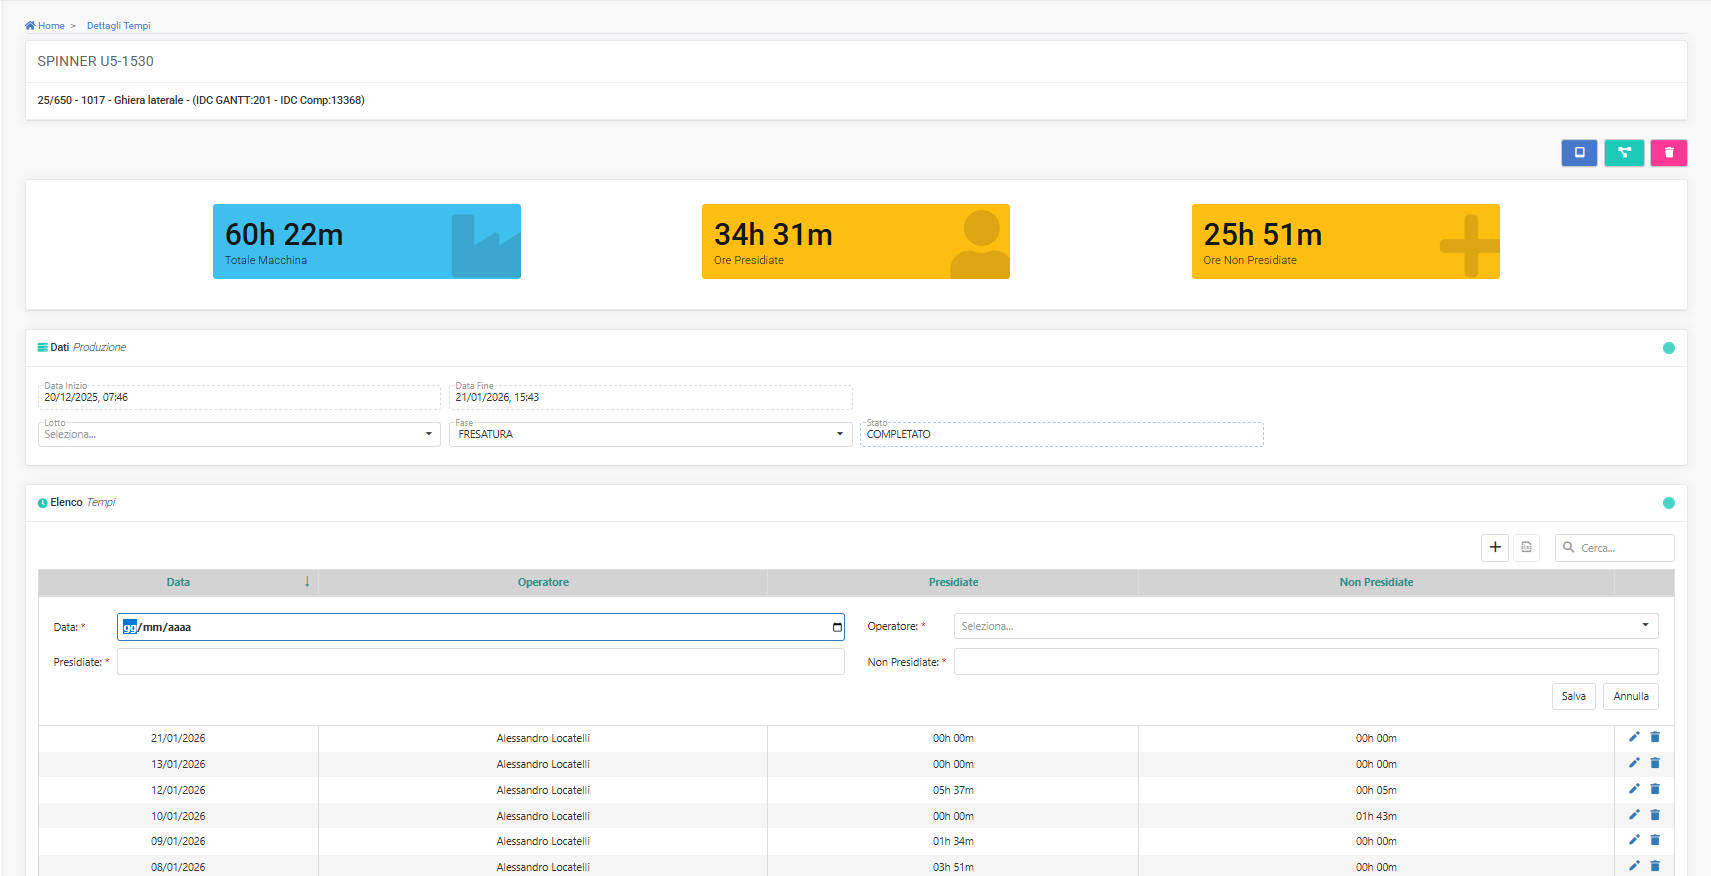Click Dettagli Tempi breadcrumb link
The width and height of the screenshot is (1711, 876).
118,26
